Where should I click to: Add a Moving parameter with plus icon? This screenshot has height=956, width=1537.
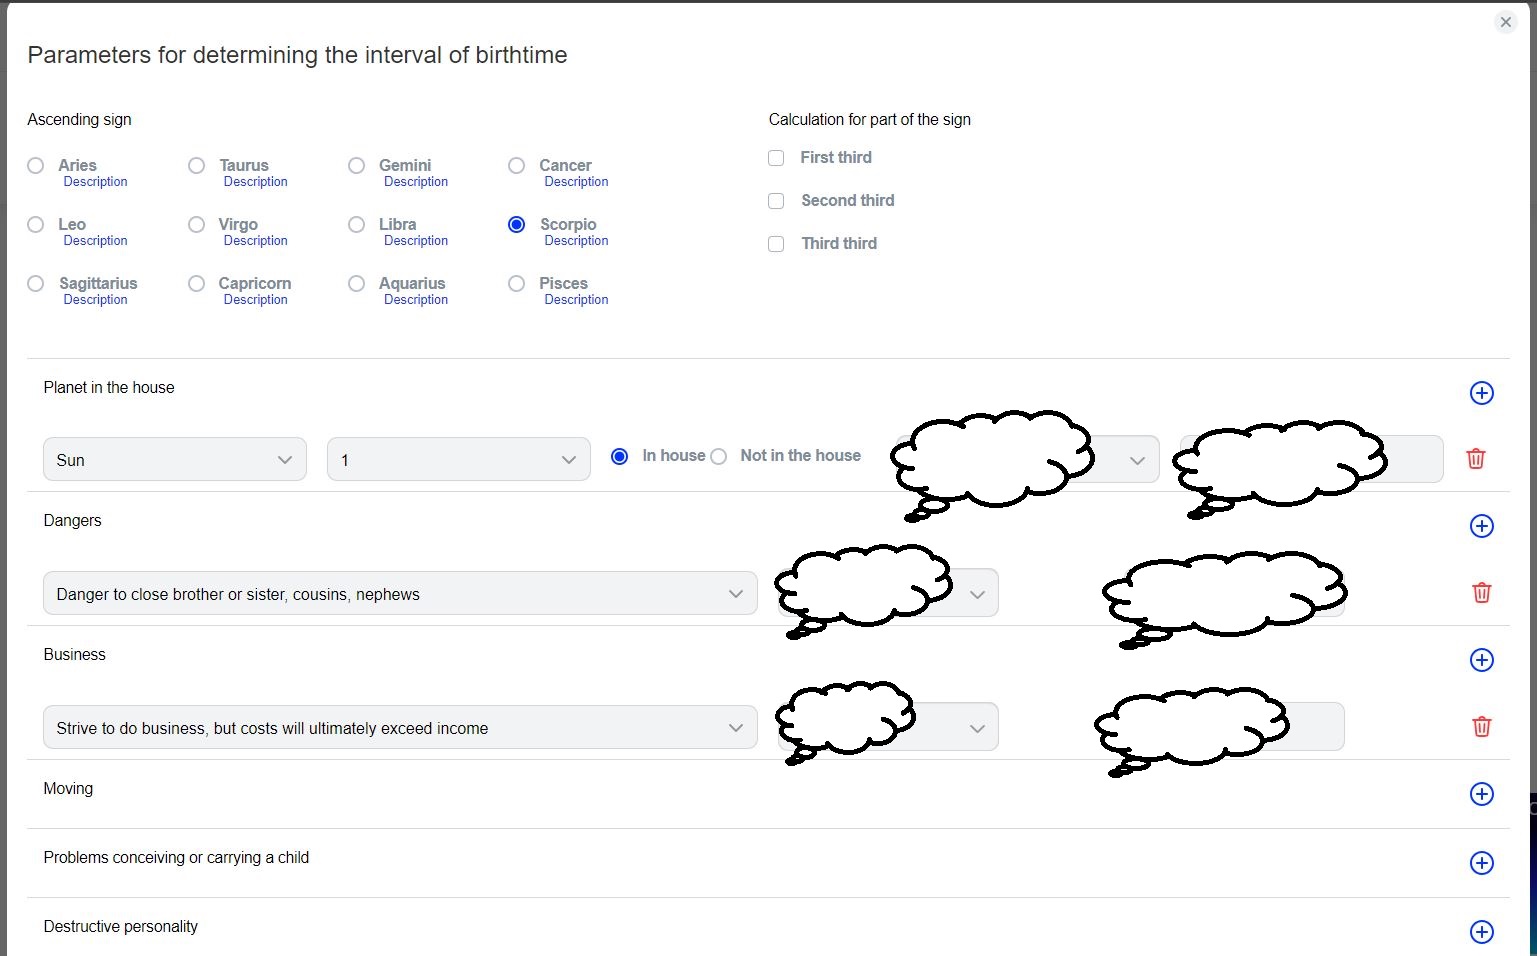pyautogui.click(x=1481, y=794)
